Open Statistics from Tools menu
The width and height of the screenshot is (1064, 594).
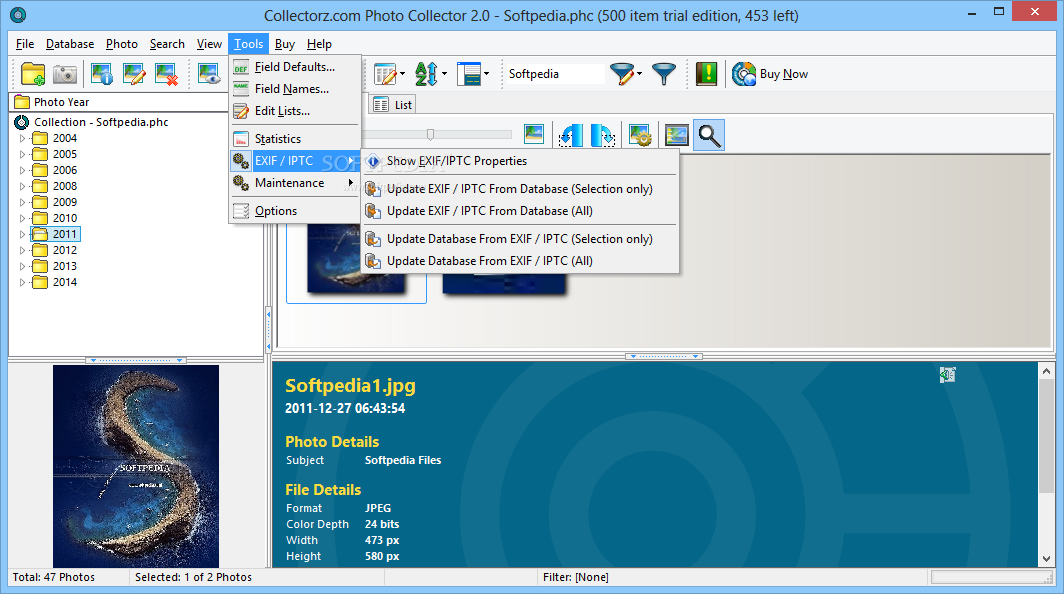click(294, 139)
